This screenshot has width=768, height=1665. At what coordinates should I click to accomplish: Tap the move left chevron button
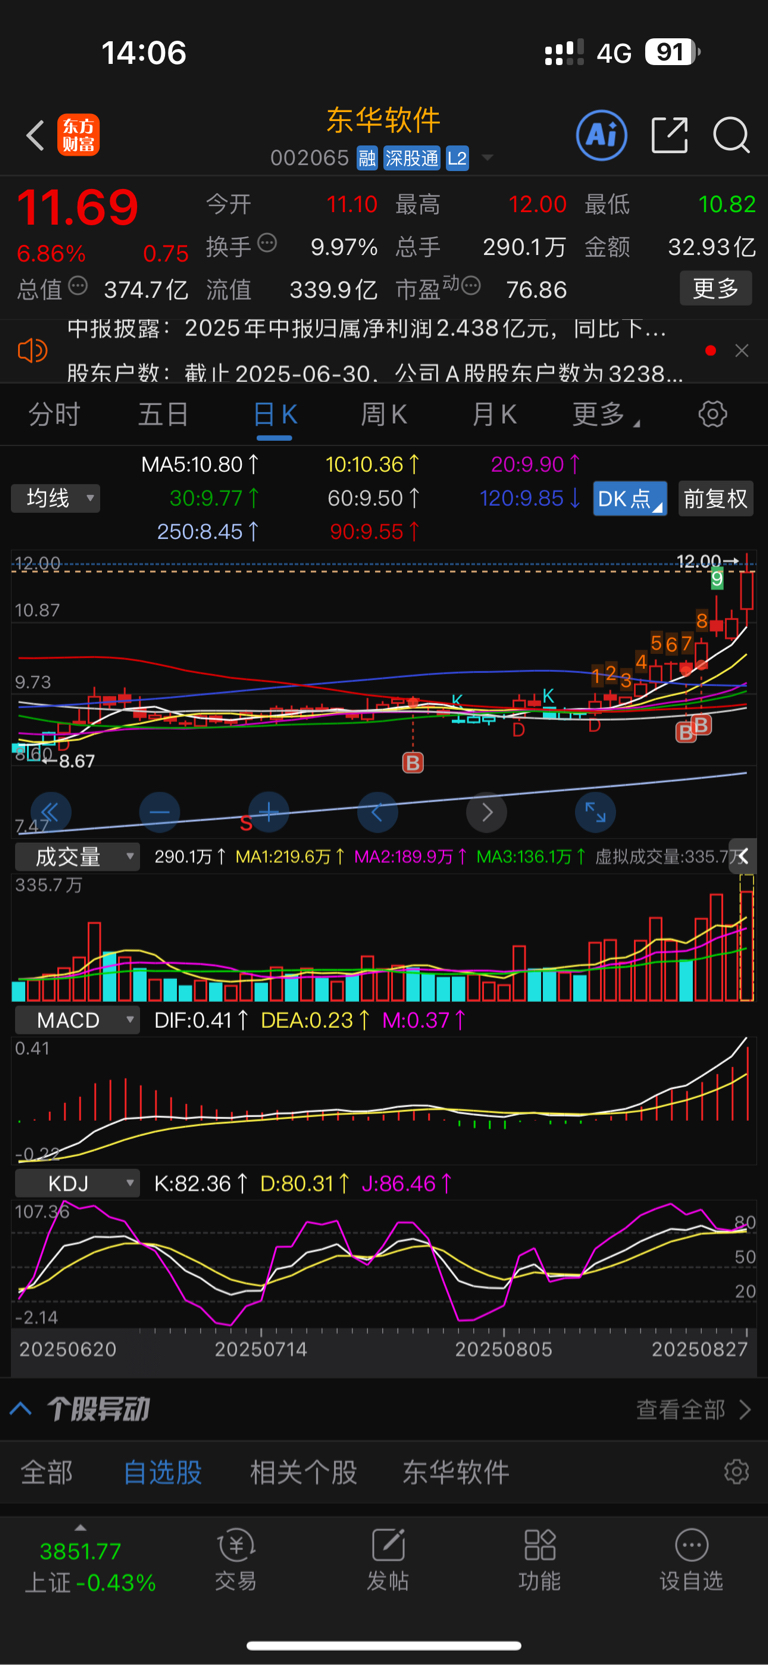[377, 812]
